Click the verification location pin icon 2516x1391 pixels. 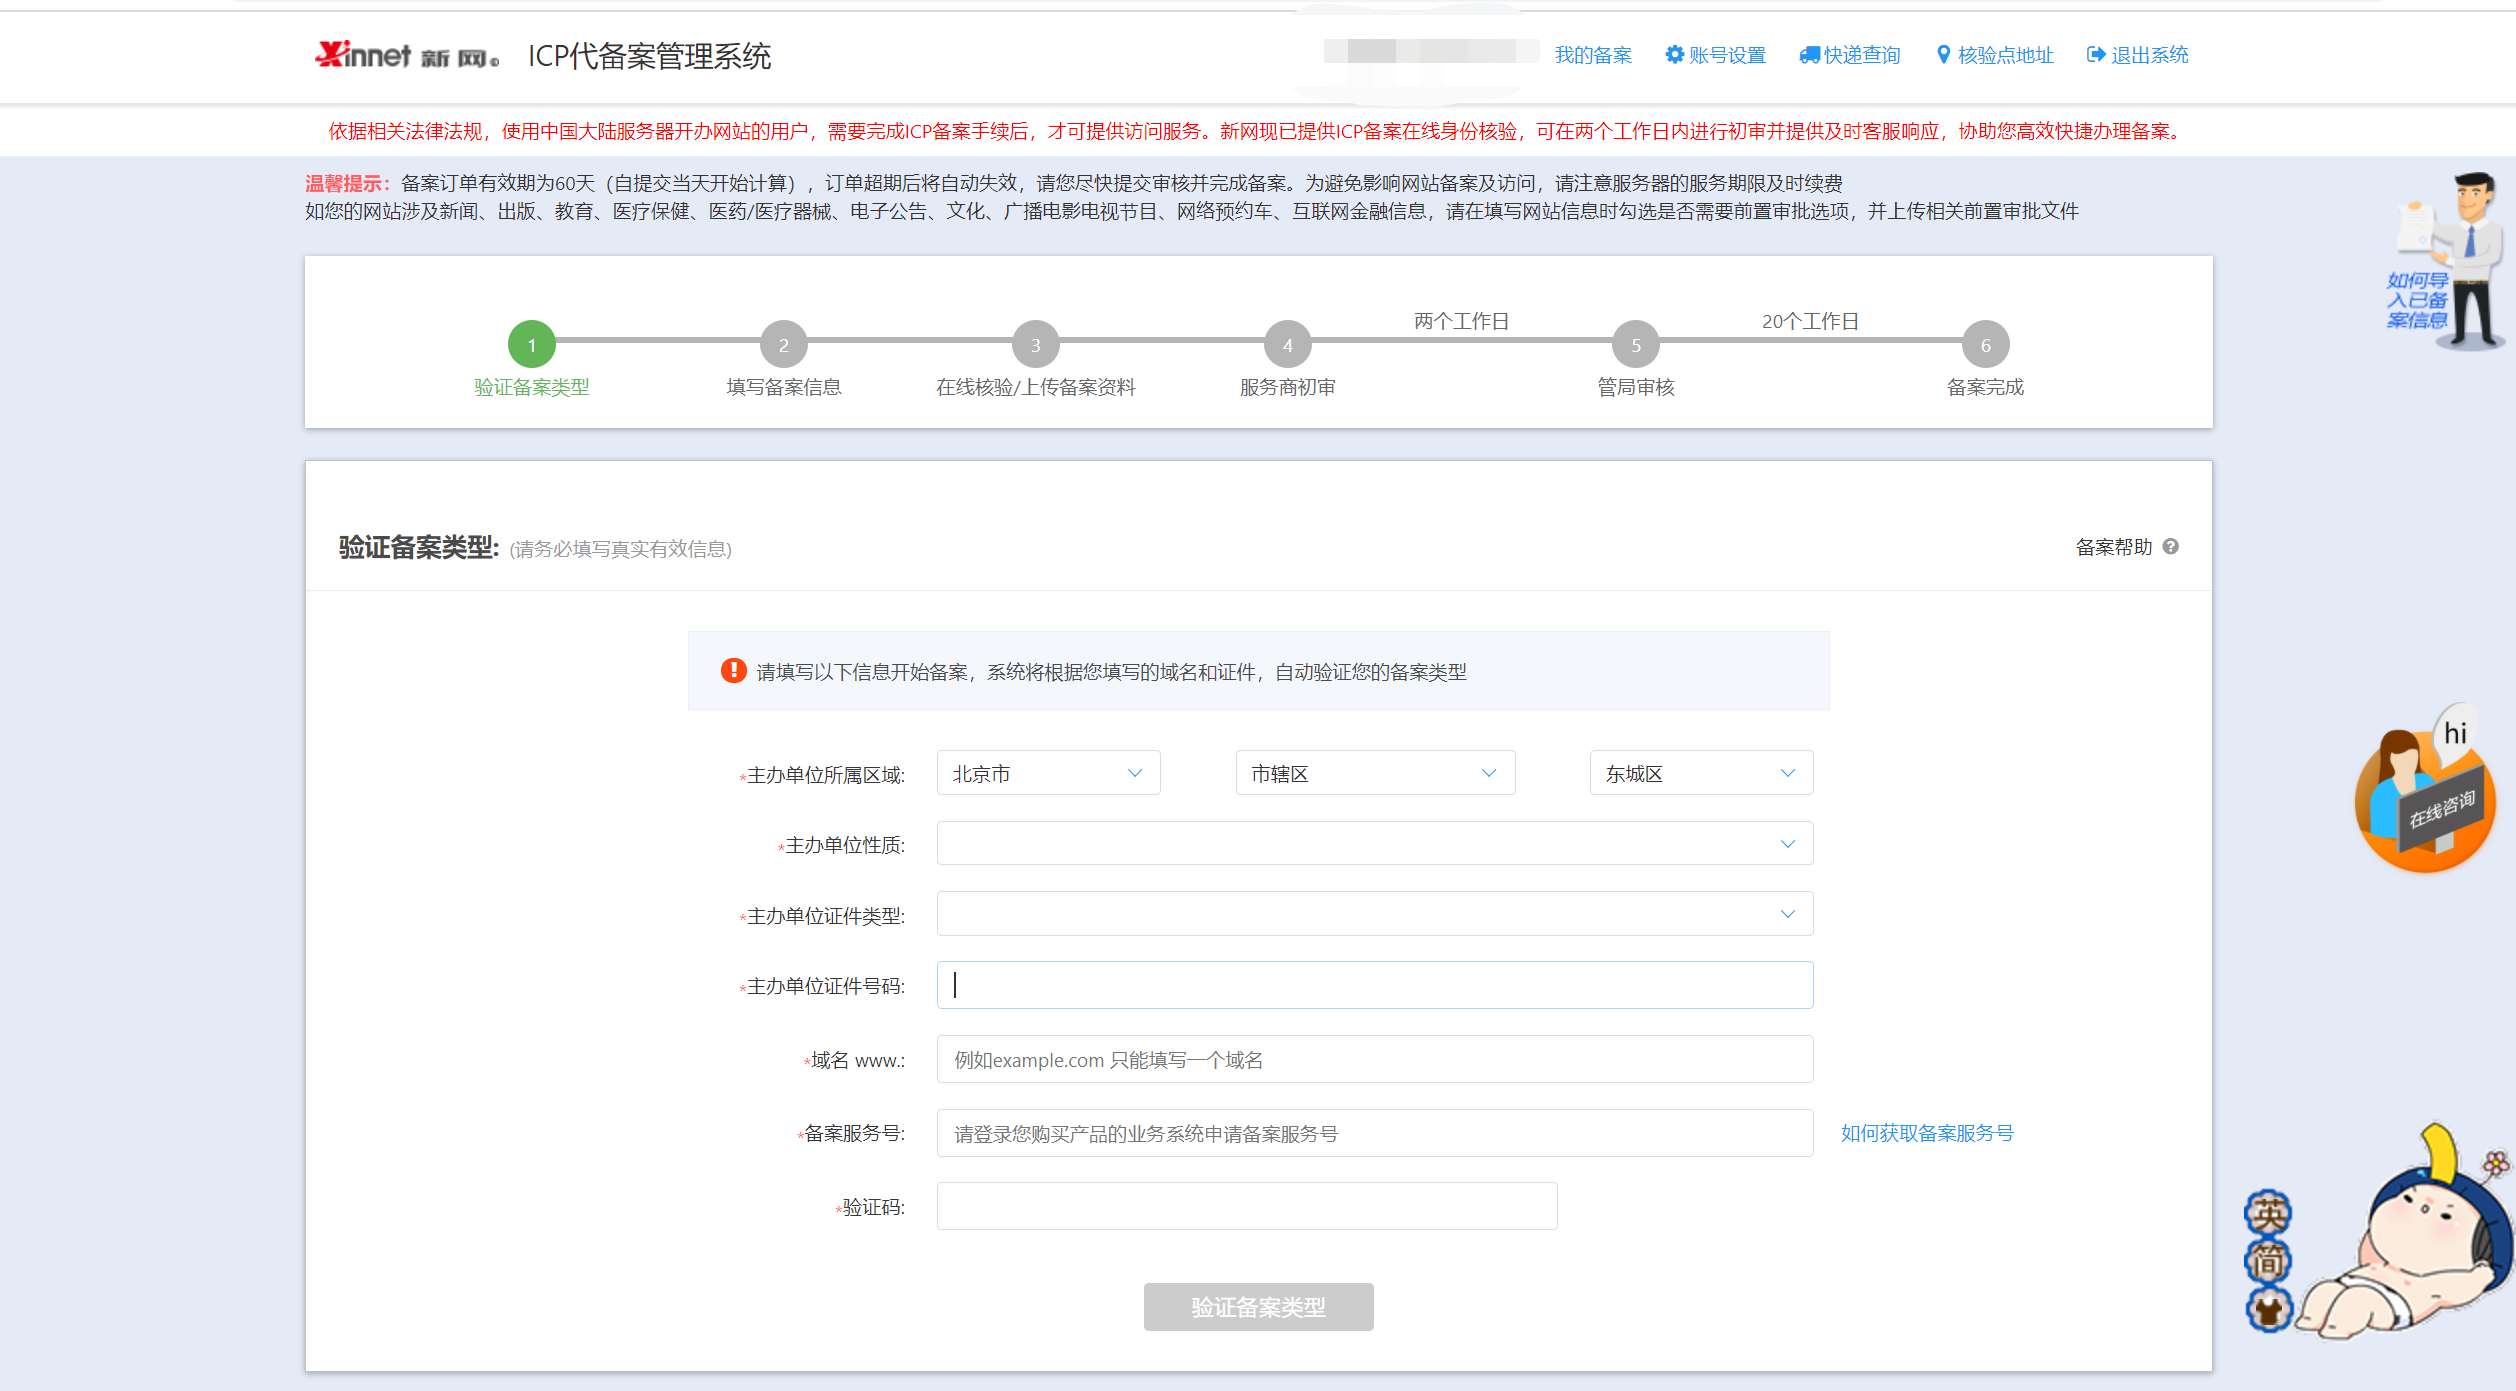coord(1943,55)
